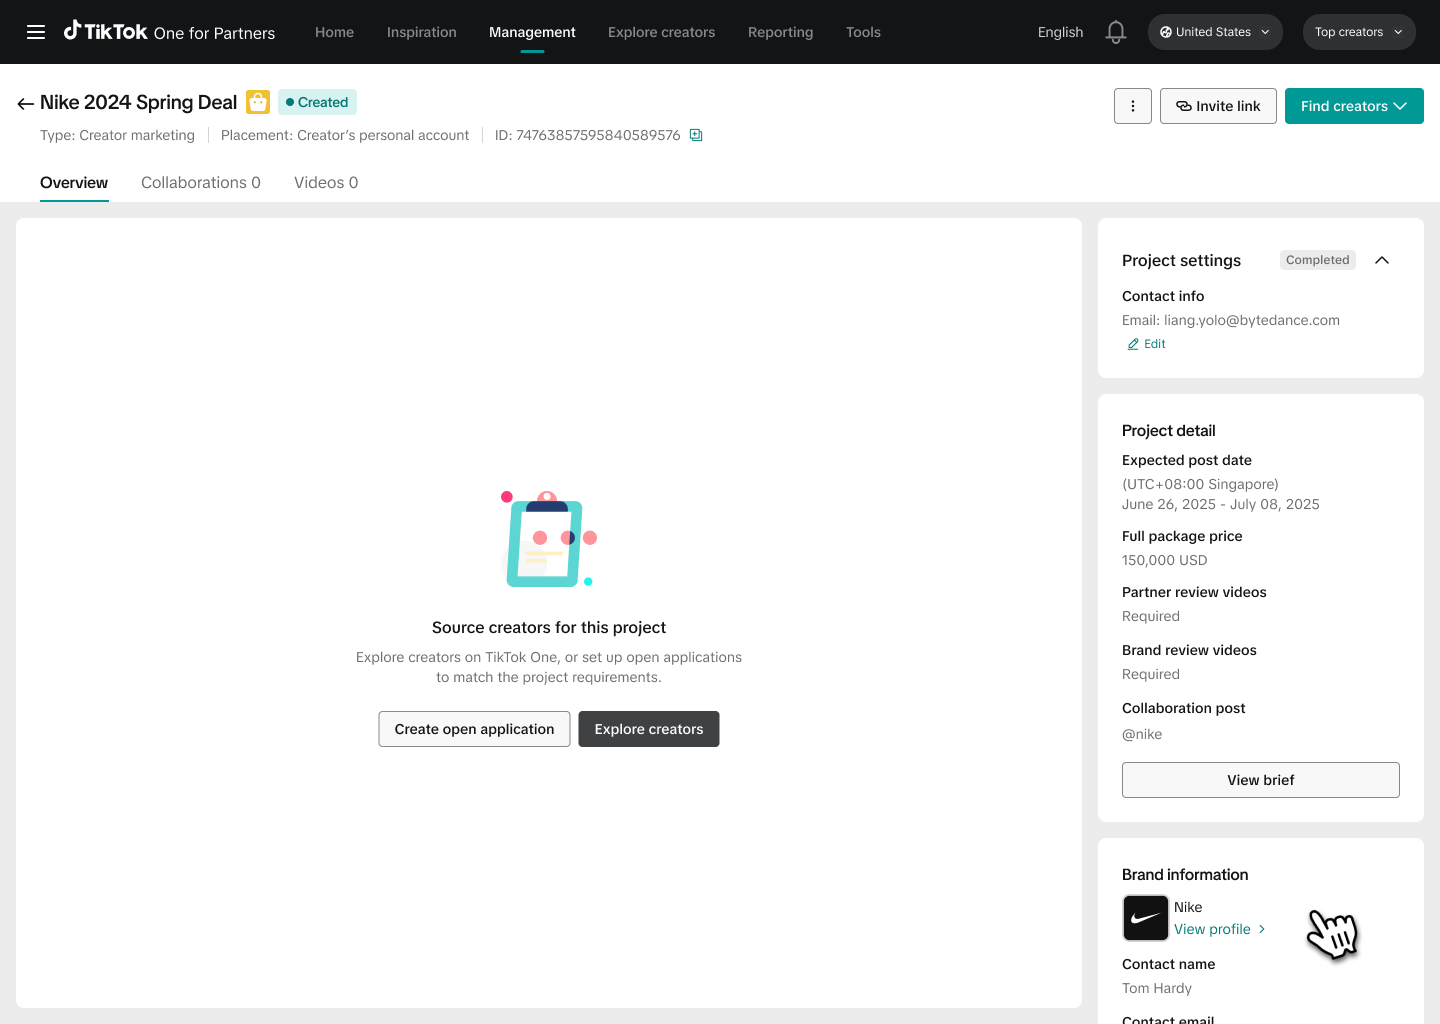Expand the Find creators dropdown button
This screenshot has width=1440, height=1024.
point(1354,106)
